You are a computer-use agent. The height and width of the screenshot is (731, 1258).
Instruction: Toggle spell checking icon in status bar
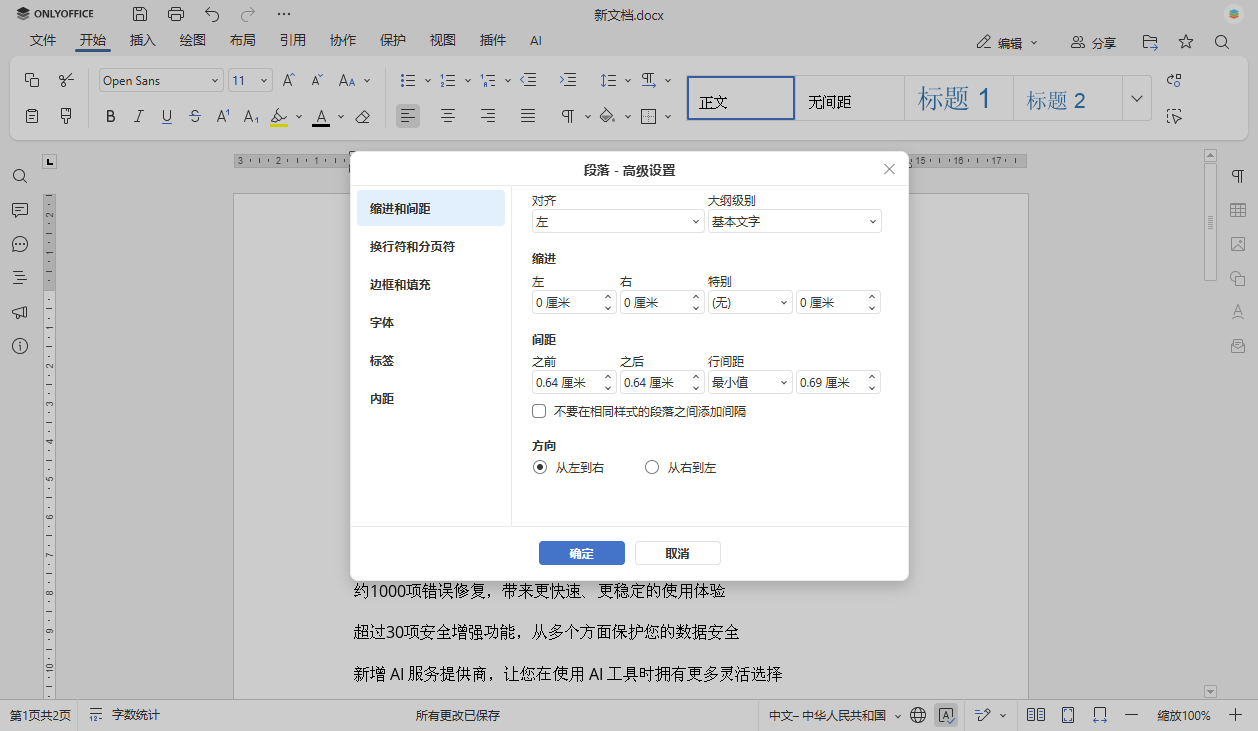click(x=946, y=715)
